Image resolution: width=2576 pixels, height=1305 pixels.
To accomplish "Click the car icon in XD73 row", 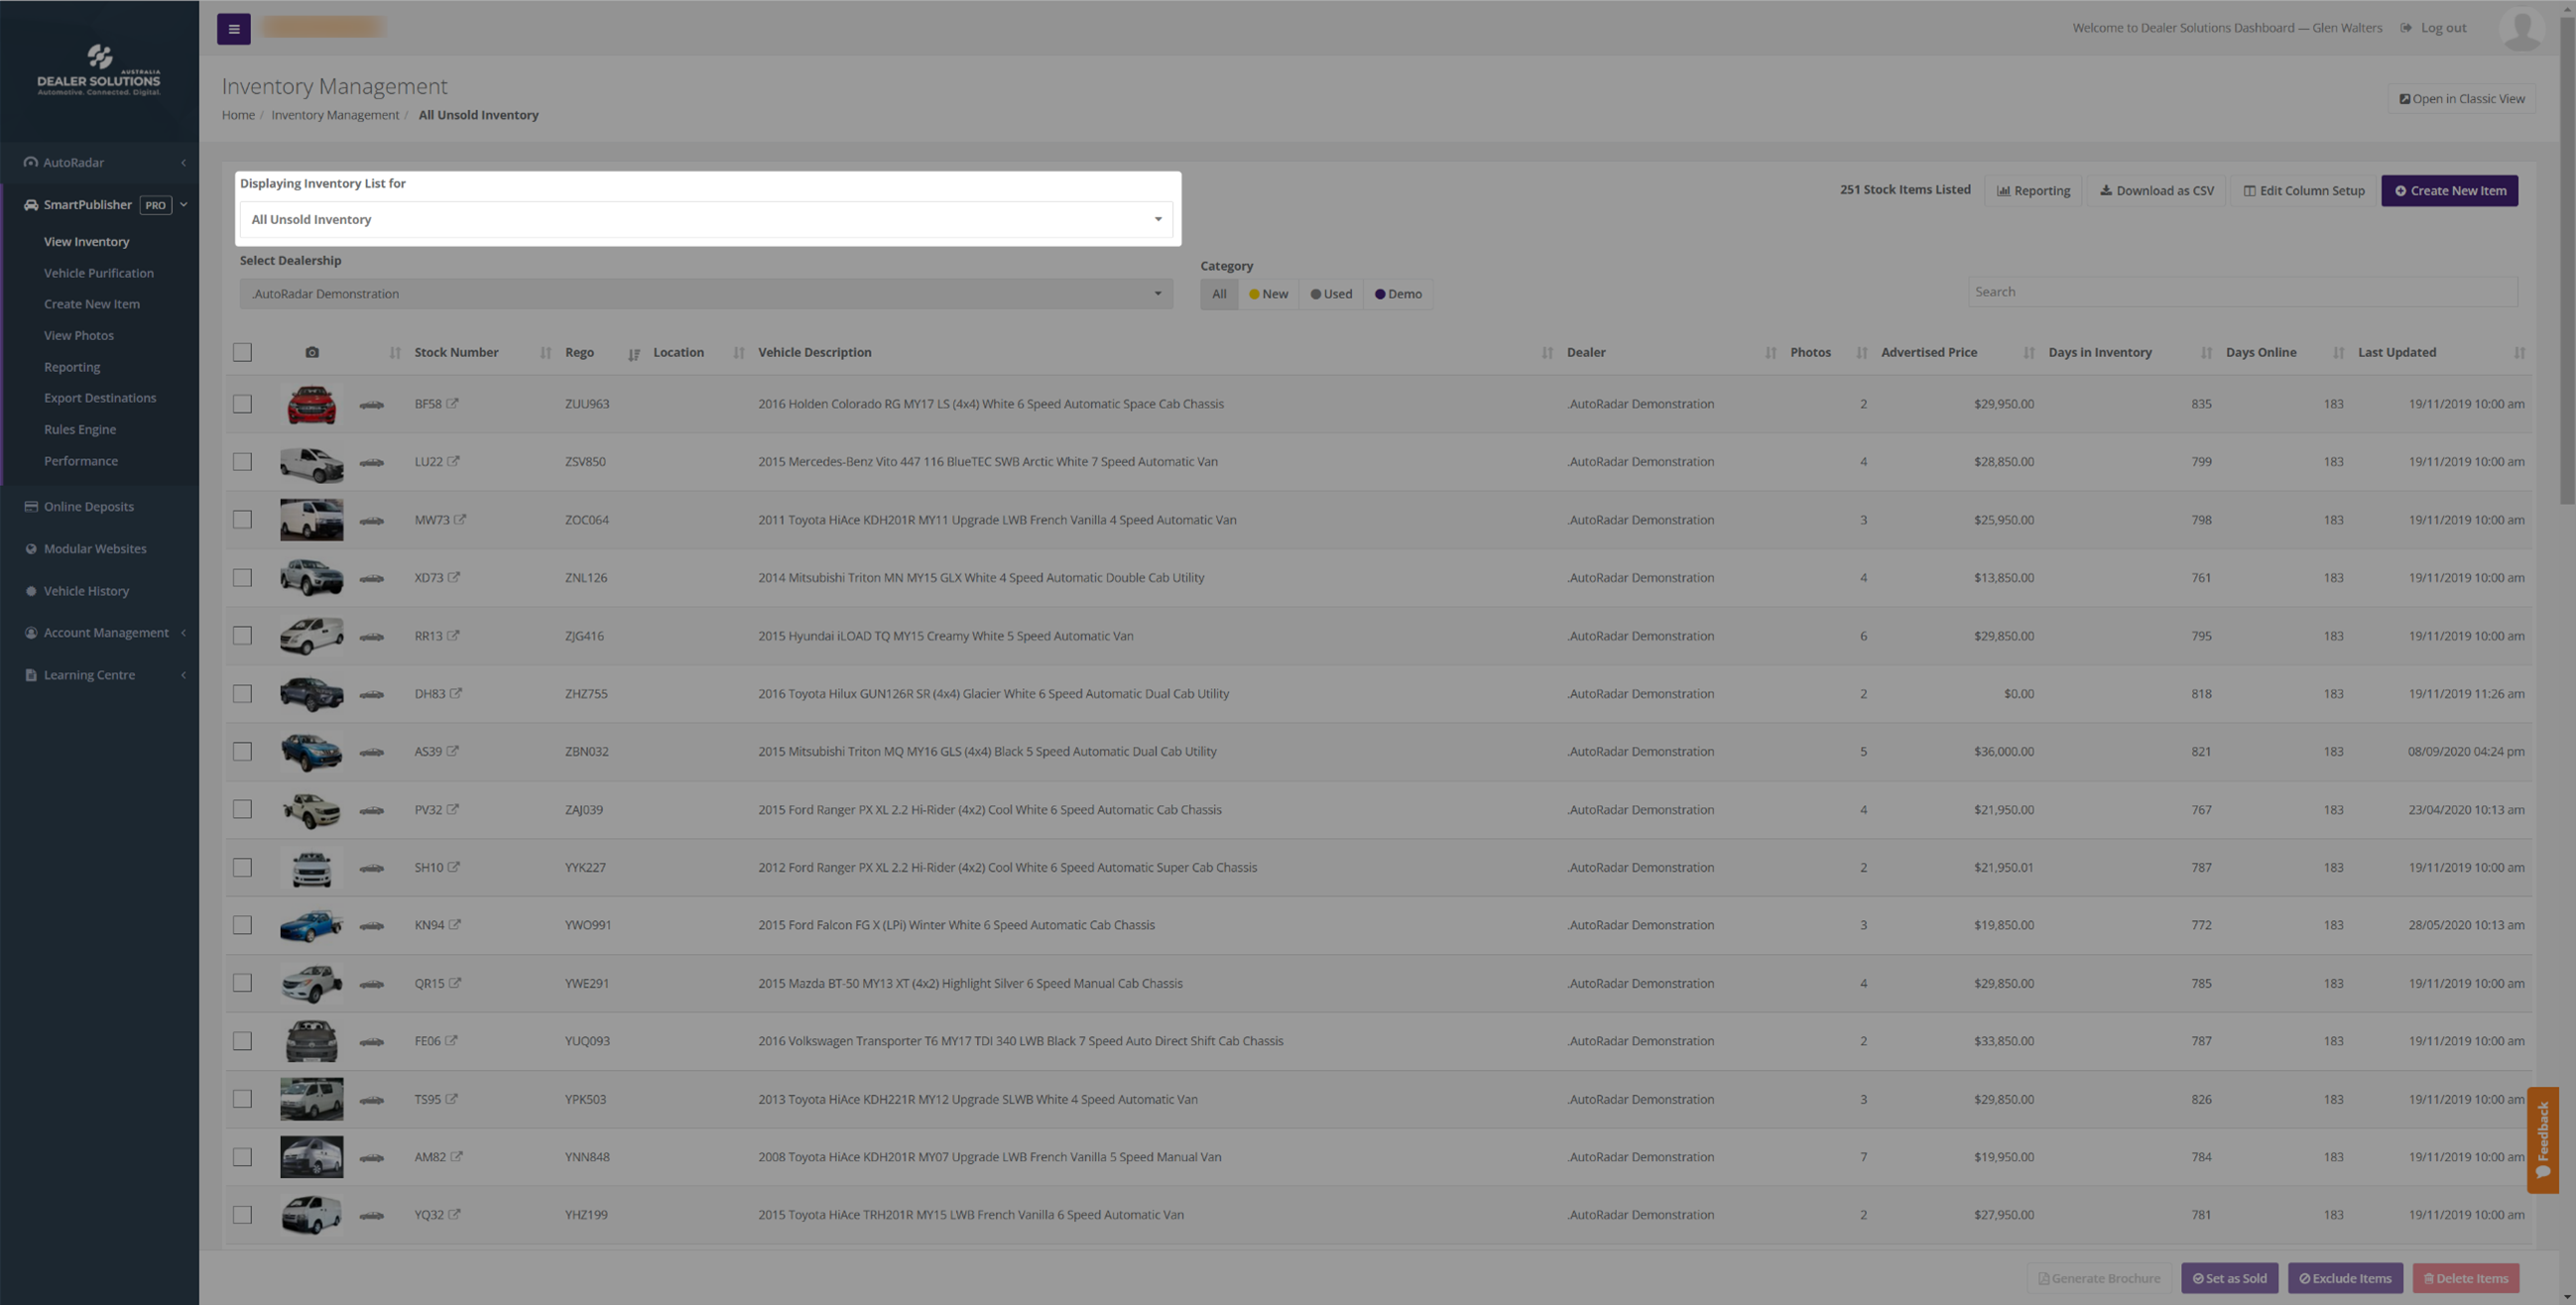I will [x=372, y=579].
